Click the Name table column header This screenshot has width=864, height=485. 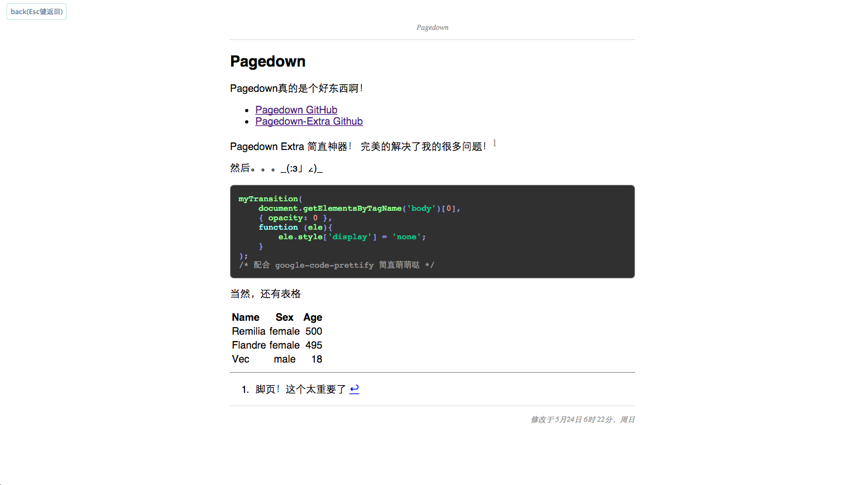pos(245,317)
